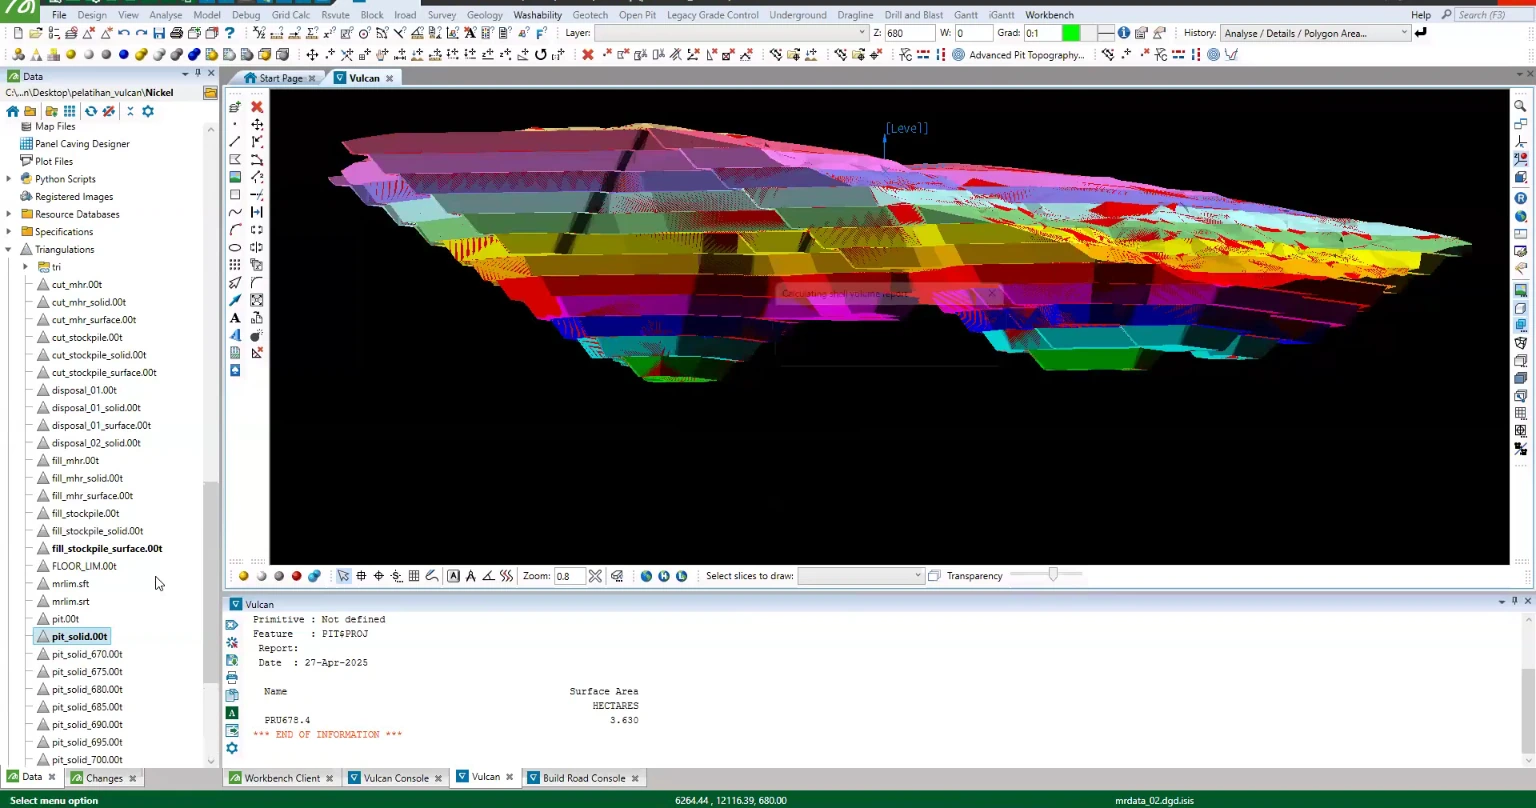Click the rotate circular arrow icon in toolbar

[x=540, y=55]
